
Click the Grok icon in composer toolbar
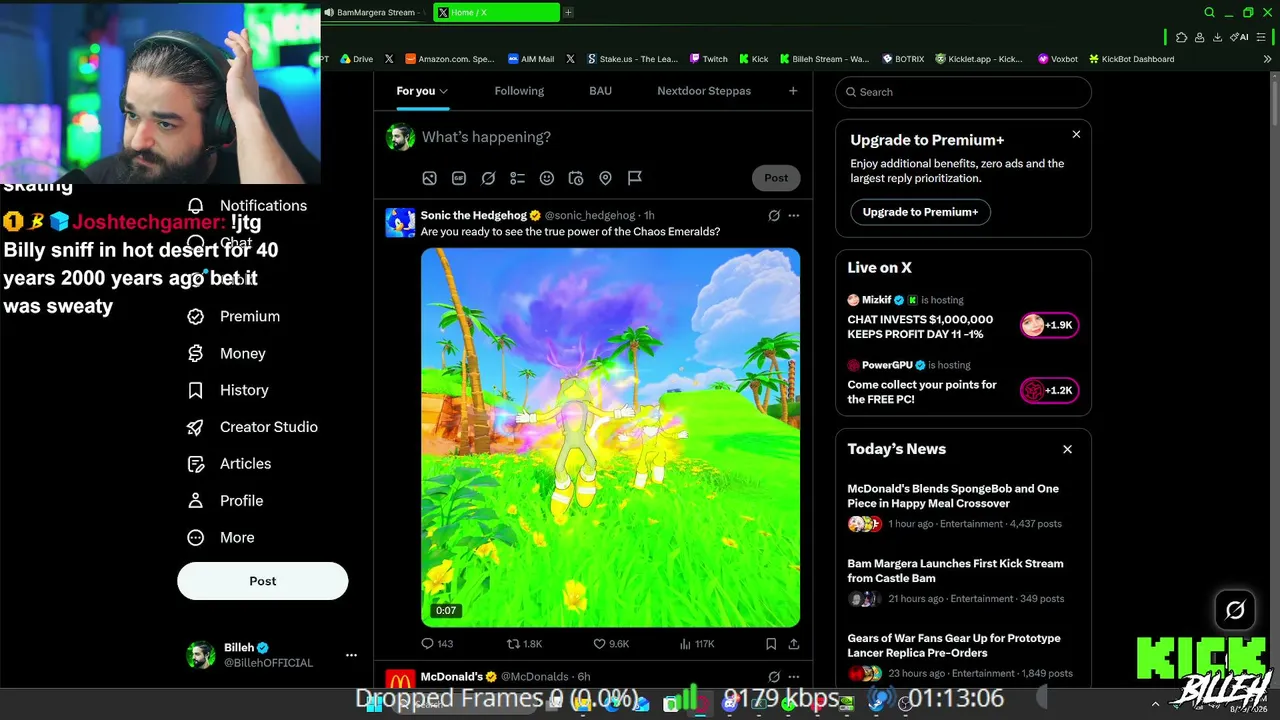point(488,178)
